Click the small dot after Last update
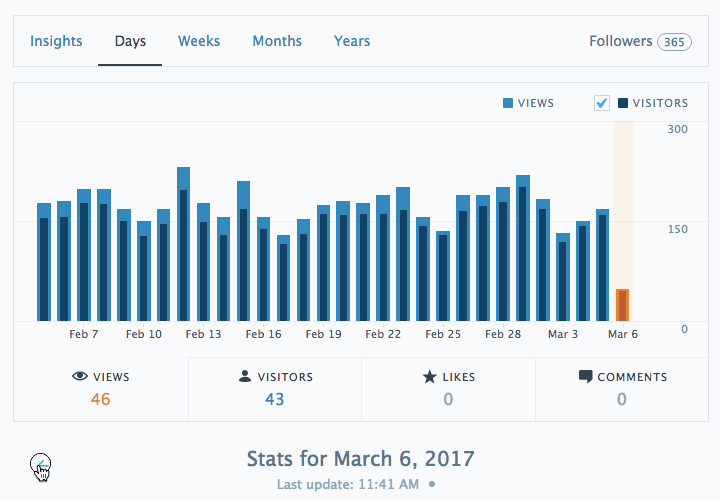Screen dimensions: 720x500 click(x=432, y=484)
